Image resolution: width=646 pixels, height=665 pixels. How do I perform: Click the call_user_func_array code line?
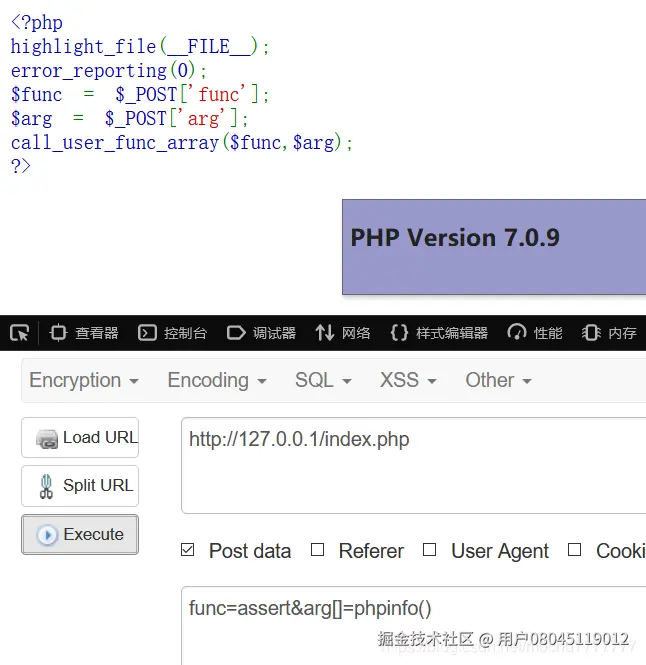[182, 142]
